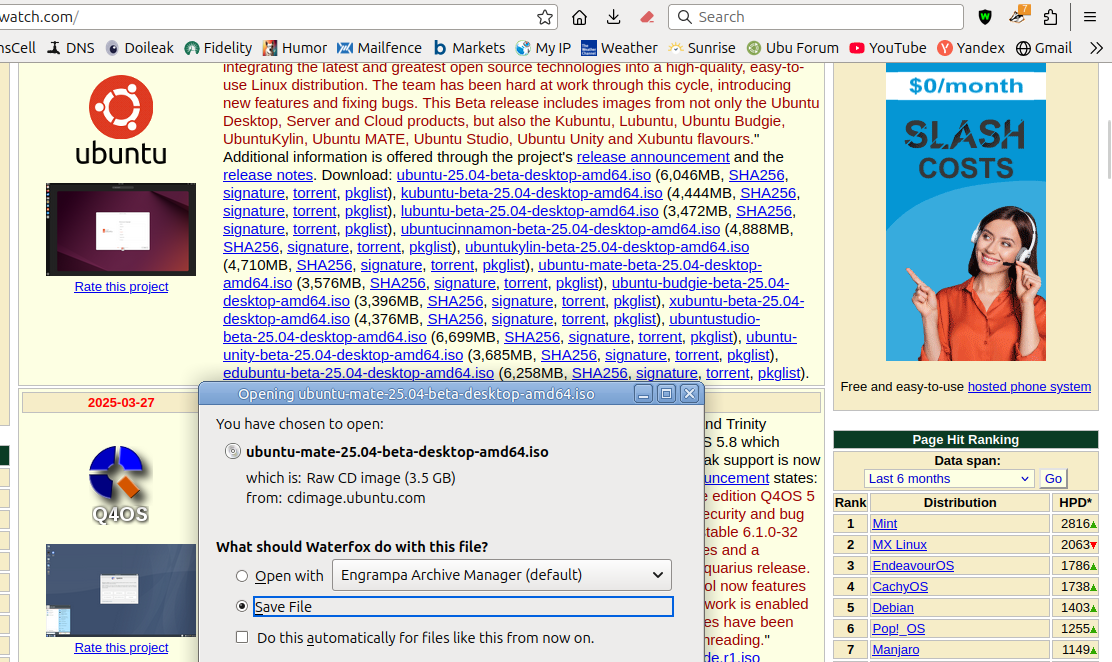This screenshot has height=662, width=1112.
Task: Check Do this automatically for files like this
Action: coord(243,637)
